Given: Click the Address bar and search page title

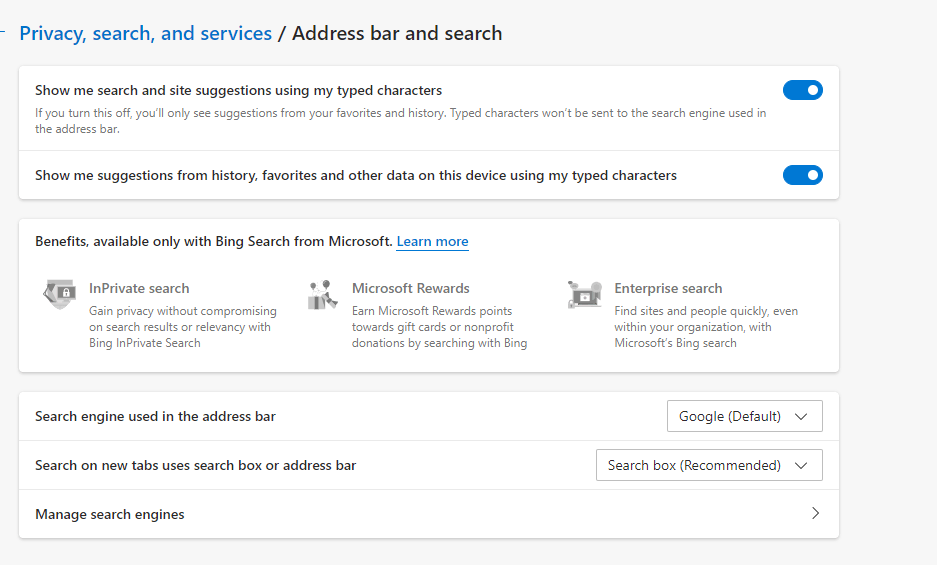Looking at the screenshot, I should pos(397,33).
